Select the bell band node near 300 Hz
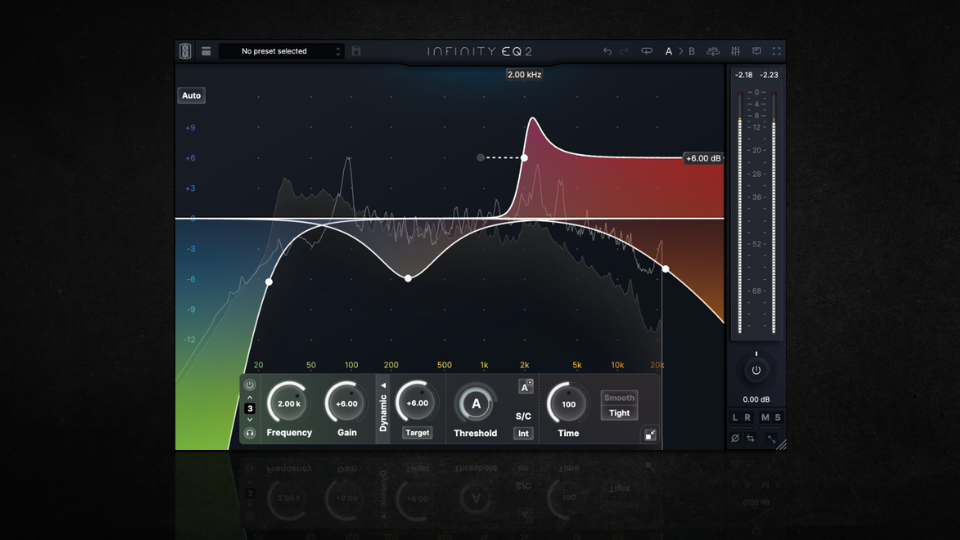 (x=408, y=279)
